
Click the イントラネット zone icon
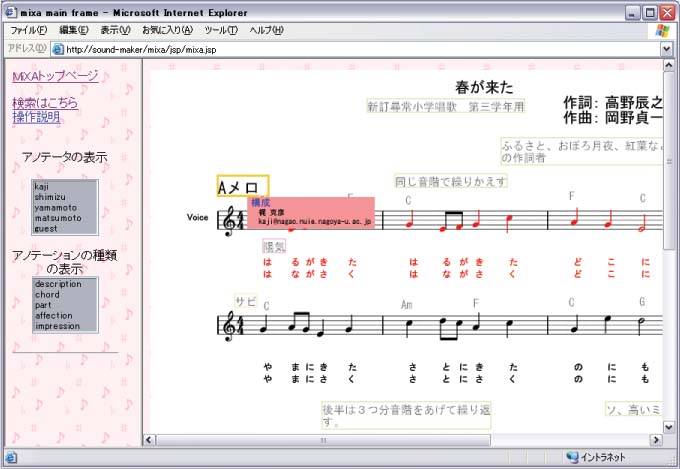click(x=572, y=457)
